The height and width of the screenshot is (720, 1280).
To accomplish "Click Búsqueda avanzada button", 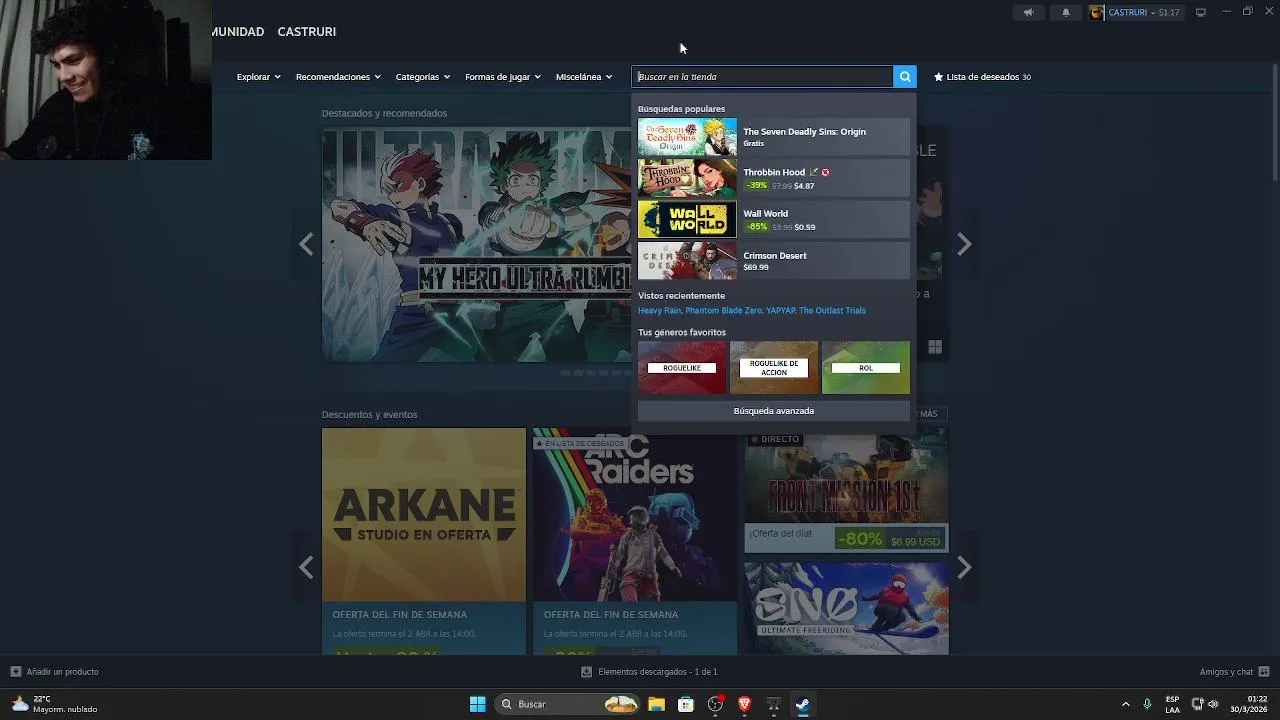I will click(774, 411).
